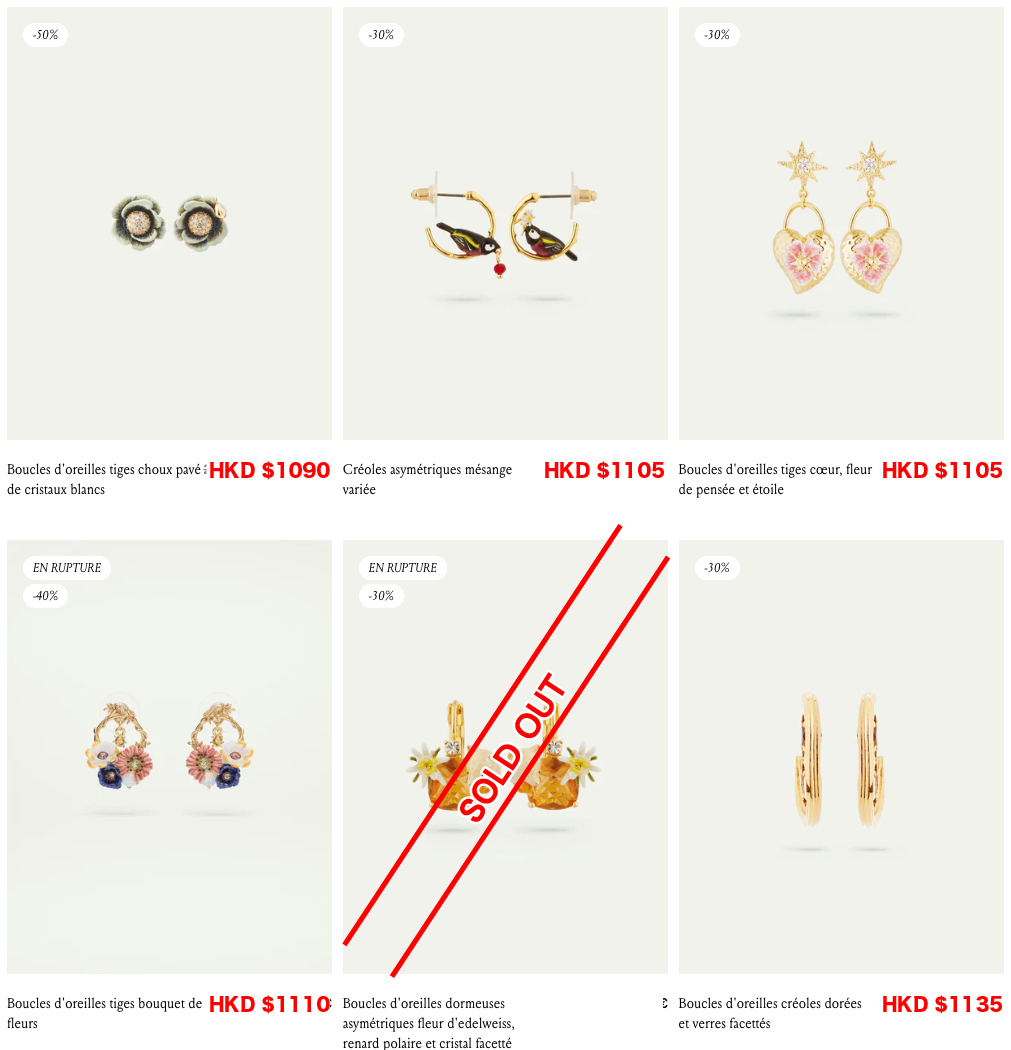The height and width of the screenshot is (1050, 1011).
Task: Open 'Boucles d'oreilles tiges choux pavé' product link
Action: click(x=105, y=479)
